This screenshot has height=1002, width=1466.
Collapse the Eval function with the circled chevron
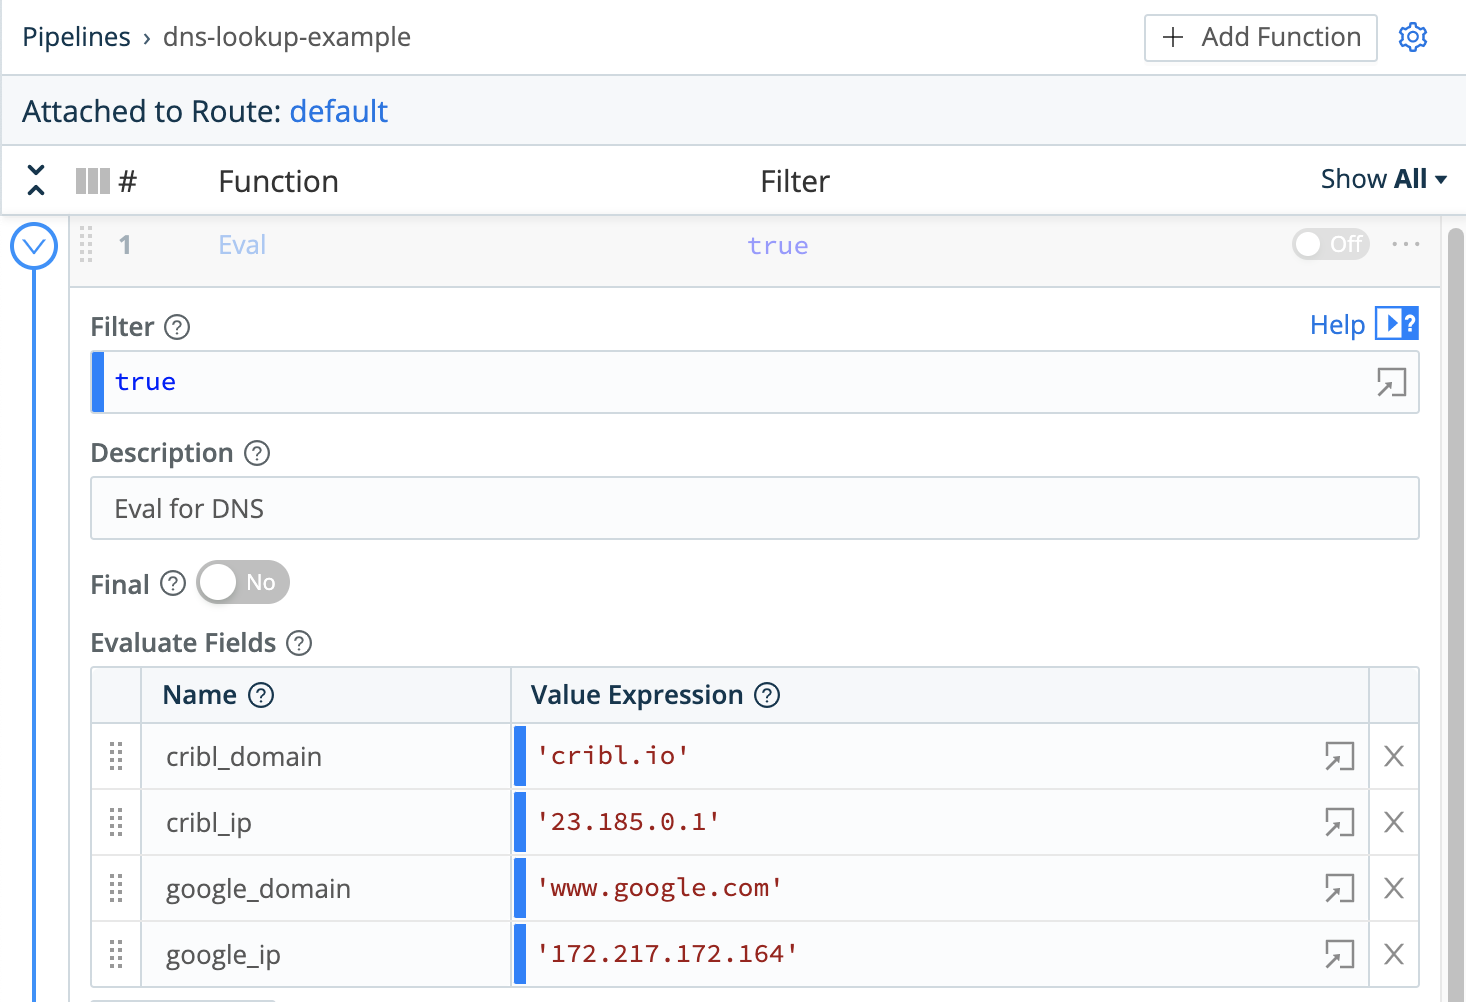[33, 245]
